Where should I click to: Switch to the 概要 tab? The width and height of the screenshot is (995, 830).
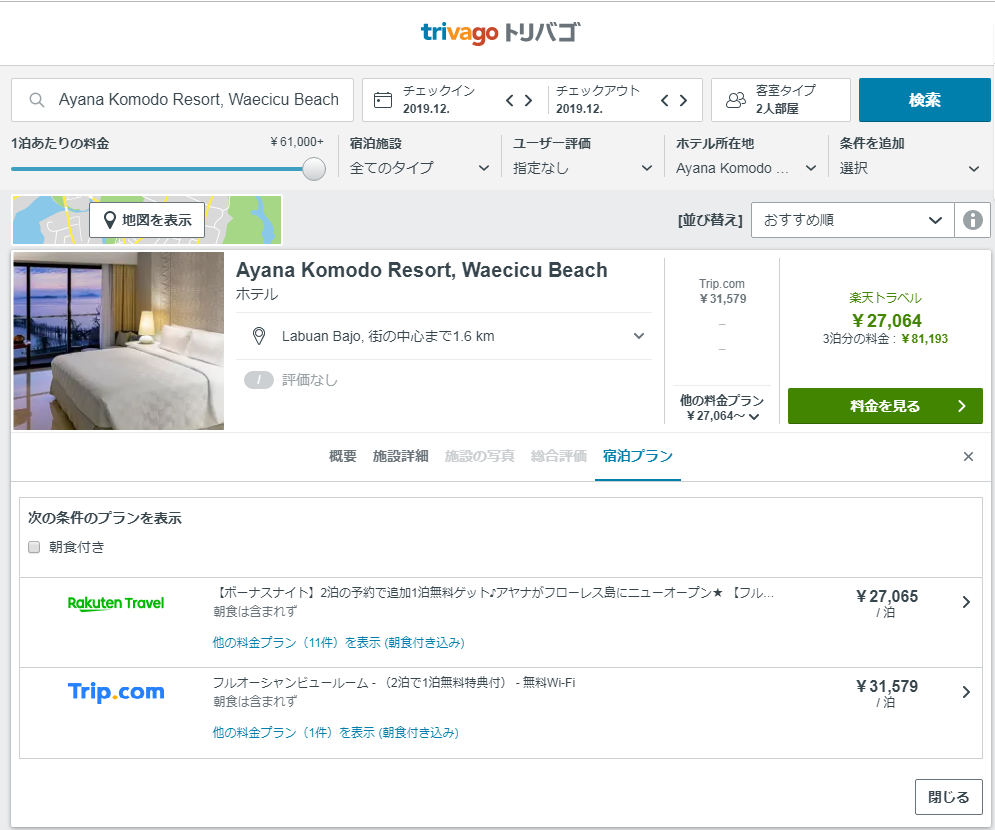coord(343,456)
